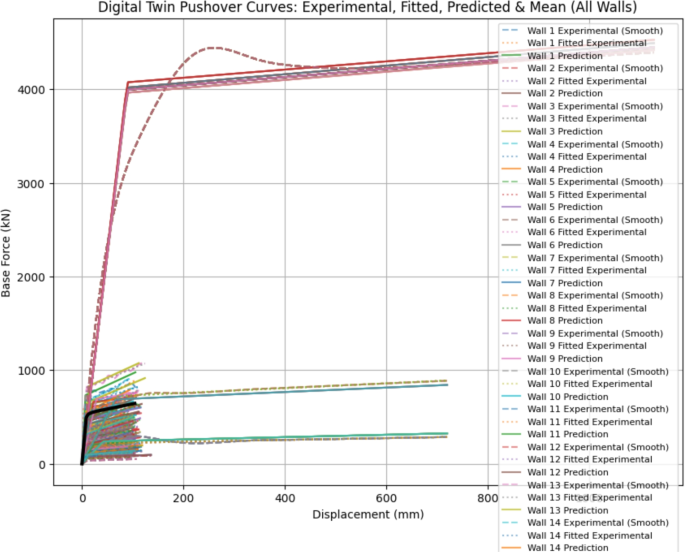Pick legend entry 'Wall 2 Prediction'
Image resolution: width=685 pixels, height=552 pixels.
pos(552,93)
